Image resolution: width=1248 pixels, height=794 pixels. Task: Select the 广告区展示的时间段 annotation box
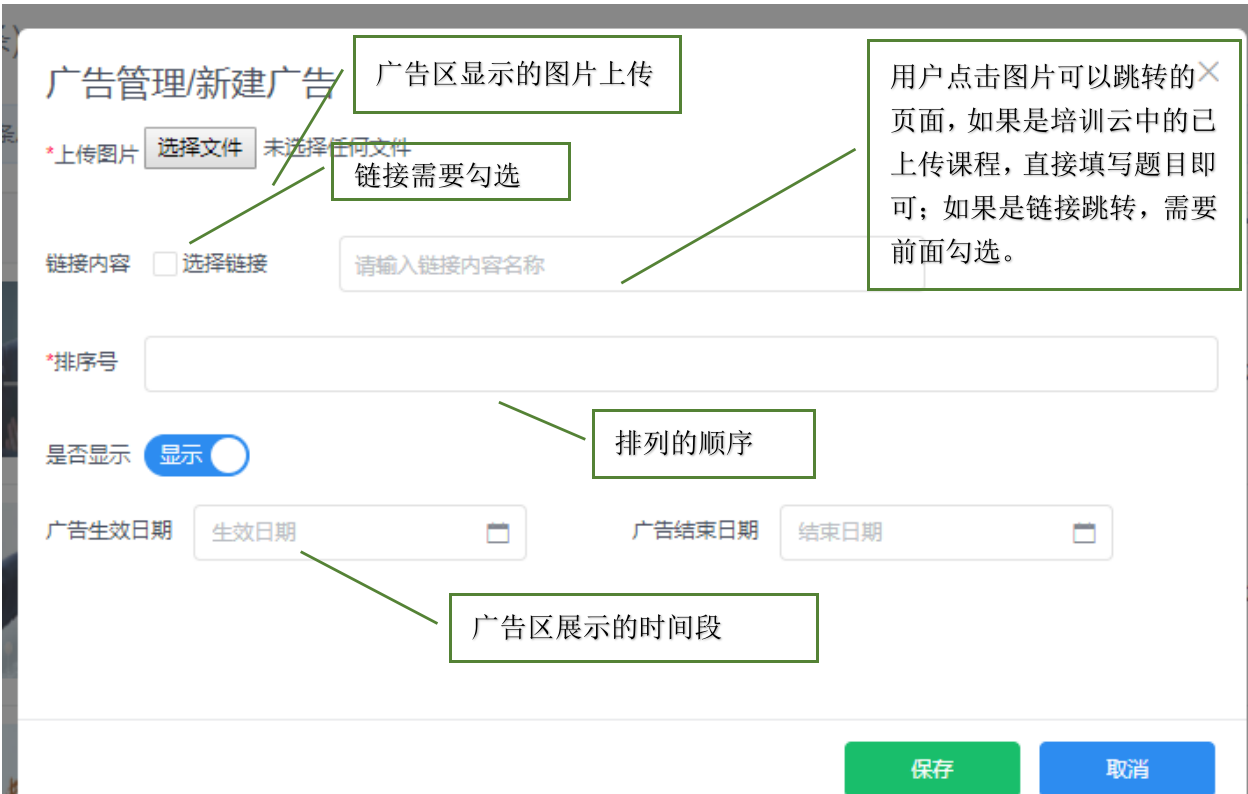click(x=633, y=628)
